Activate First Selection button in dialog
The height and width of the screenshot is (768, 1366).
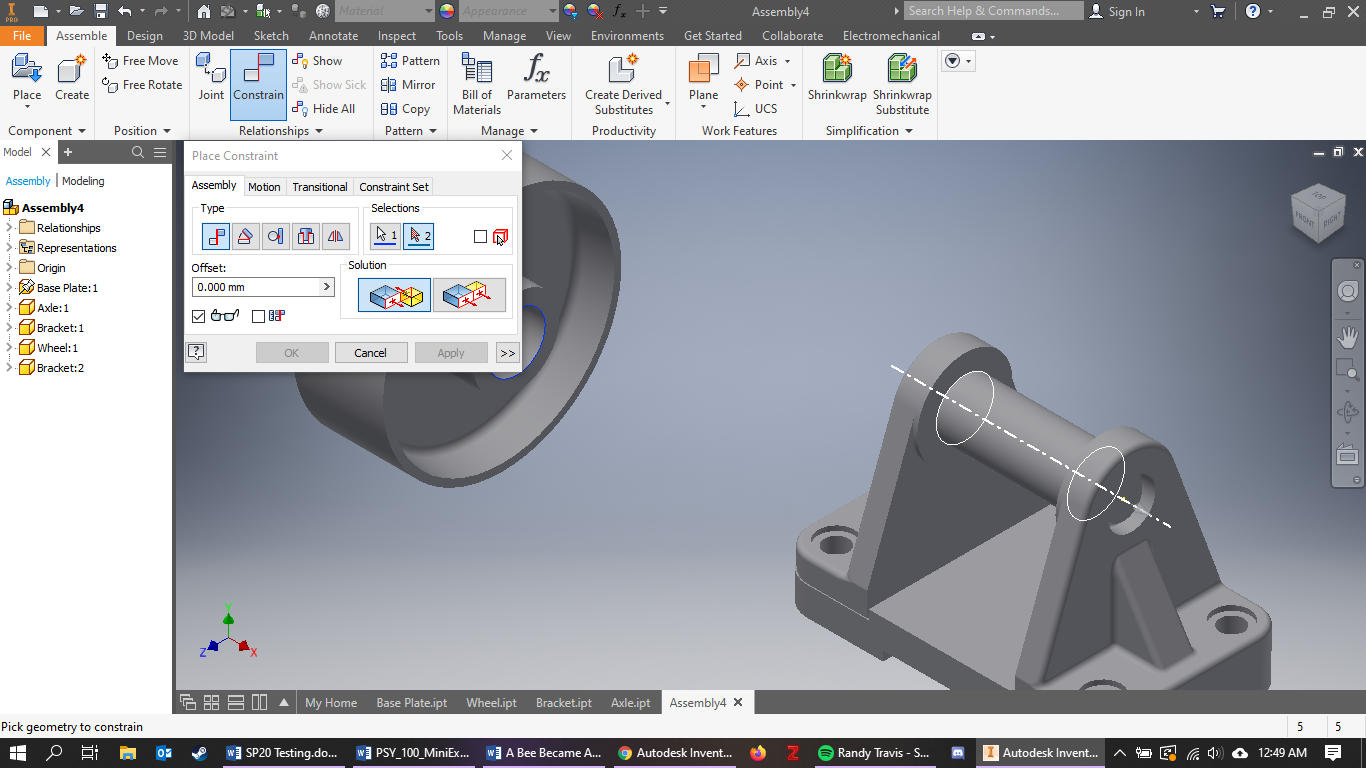pos(385,236)
